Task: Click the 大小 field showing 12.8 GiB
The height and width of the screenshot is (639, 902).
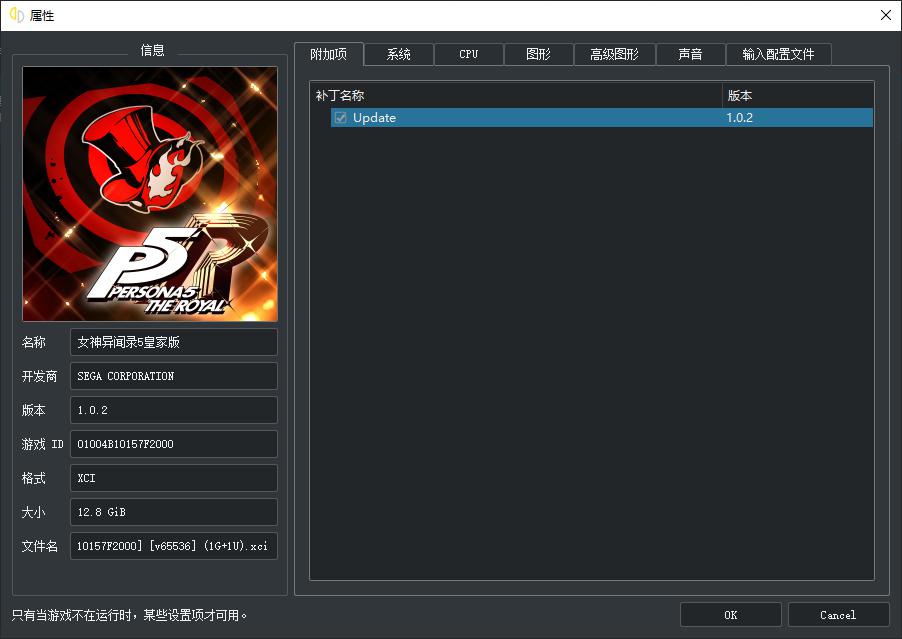Action: click(x=174, y=512)
